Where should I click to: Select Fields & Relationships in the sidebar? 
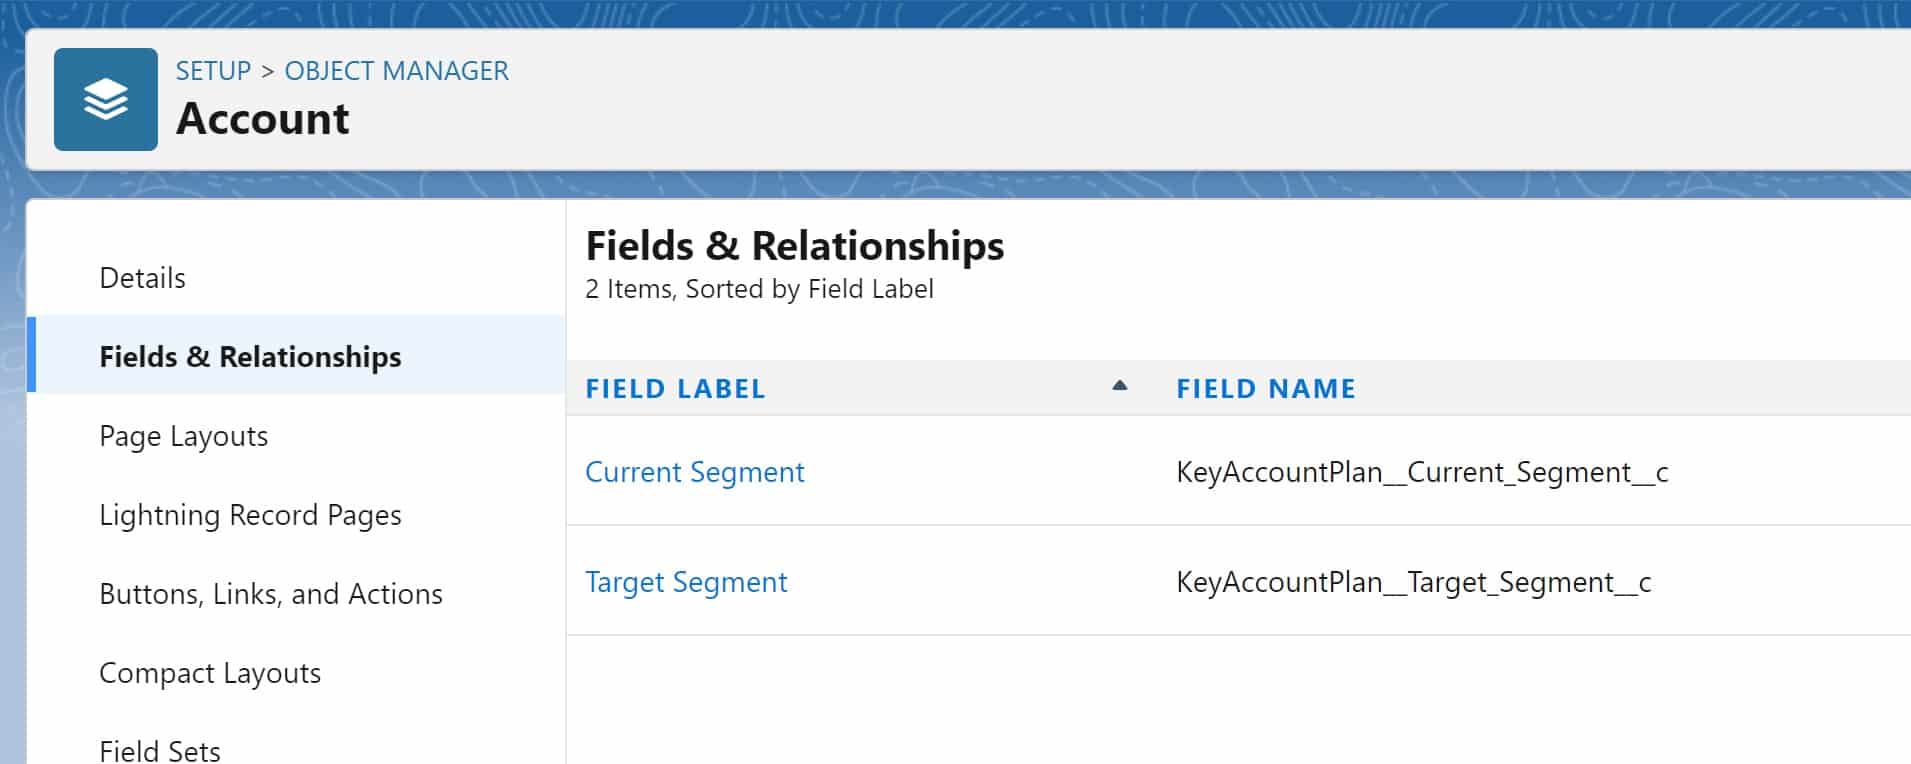coord(250,356)
